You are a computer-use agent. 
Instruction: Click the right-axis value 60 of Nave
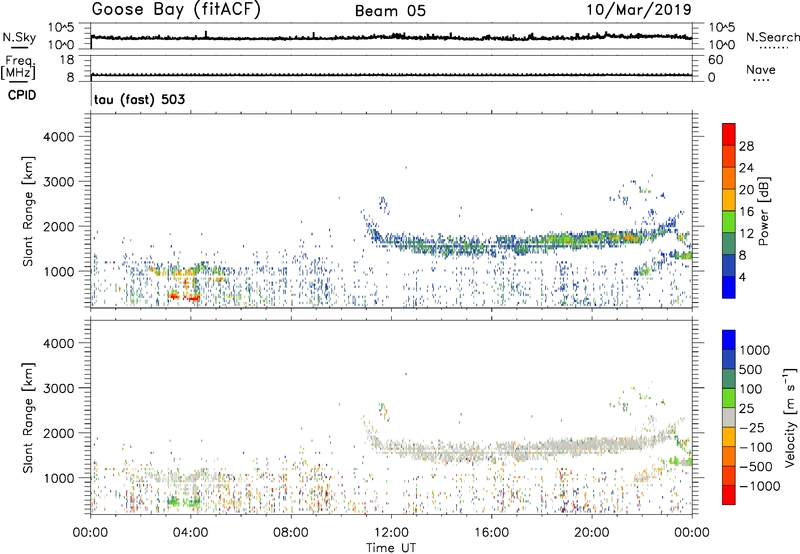715,60
